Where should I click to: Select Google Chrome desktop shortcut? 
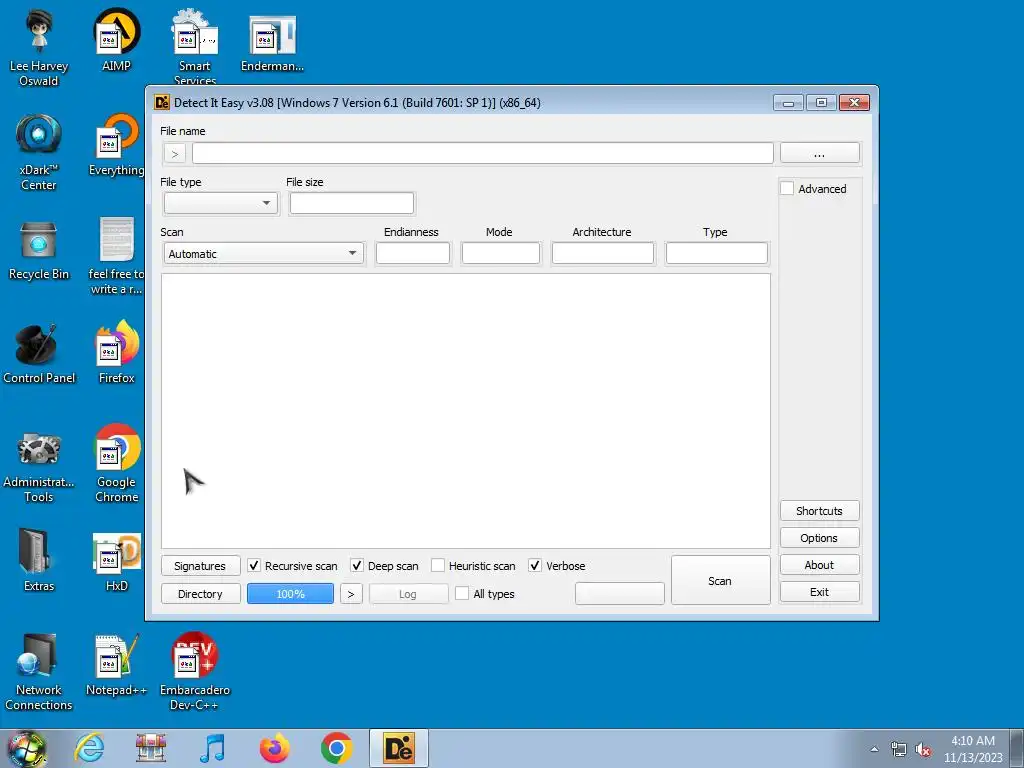(x=116, y=464)
